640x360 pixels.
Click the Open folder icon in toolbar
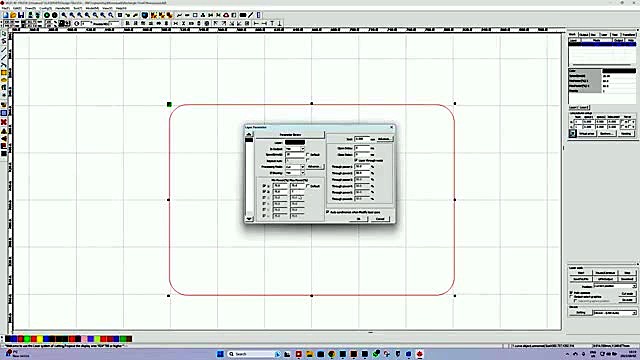click(x=13, y=15)
